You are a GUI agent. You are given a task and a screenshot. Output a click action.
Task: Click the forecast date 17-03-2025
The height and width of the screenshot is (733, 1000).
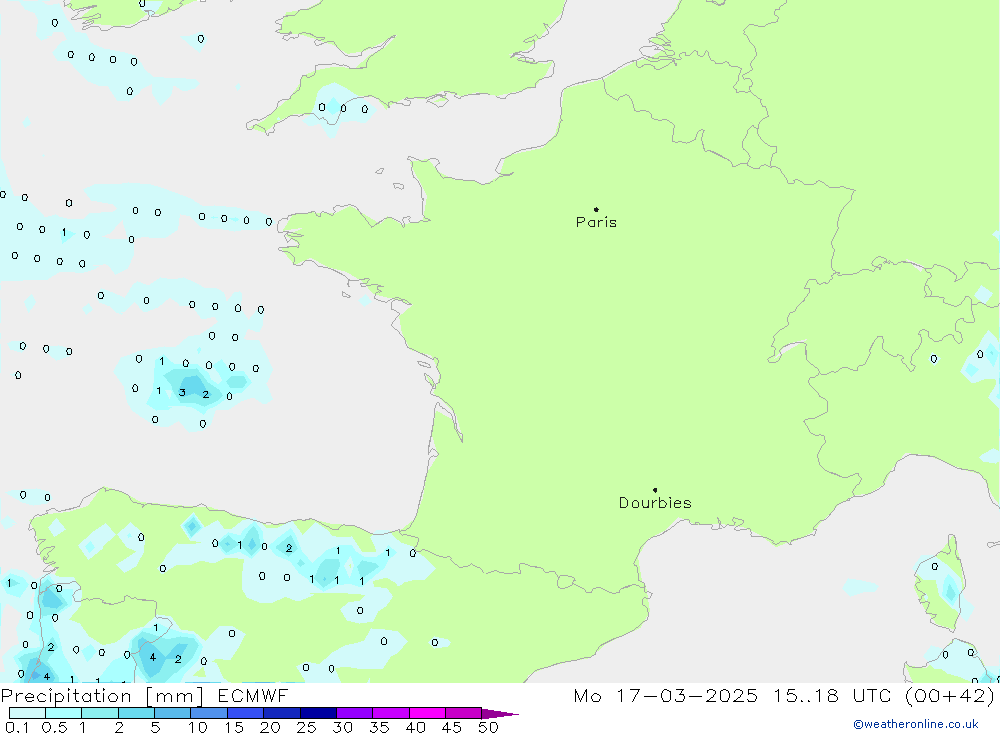pos(688,696)
